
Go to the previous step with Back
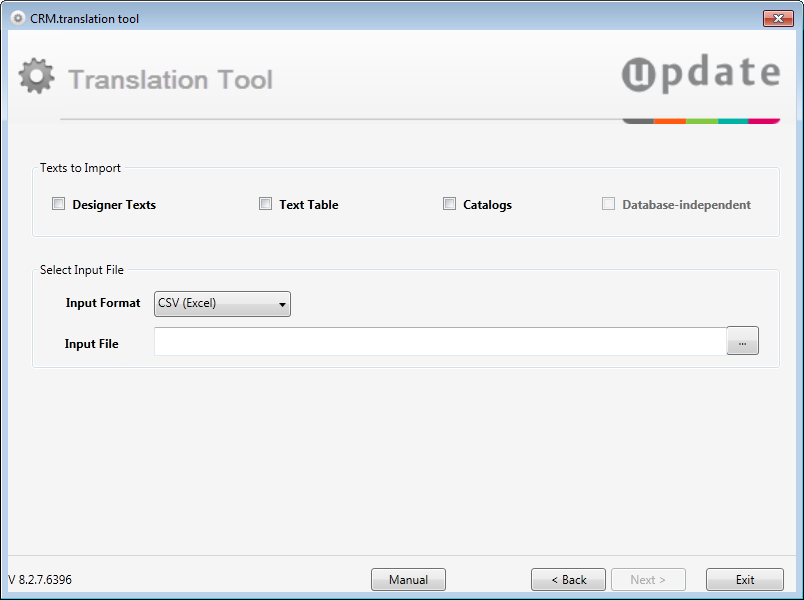coord(568,579)
